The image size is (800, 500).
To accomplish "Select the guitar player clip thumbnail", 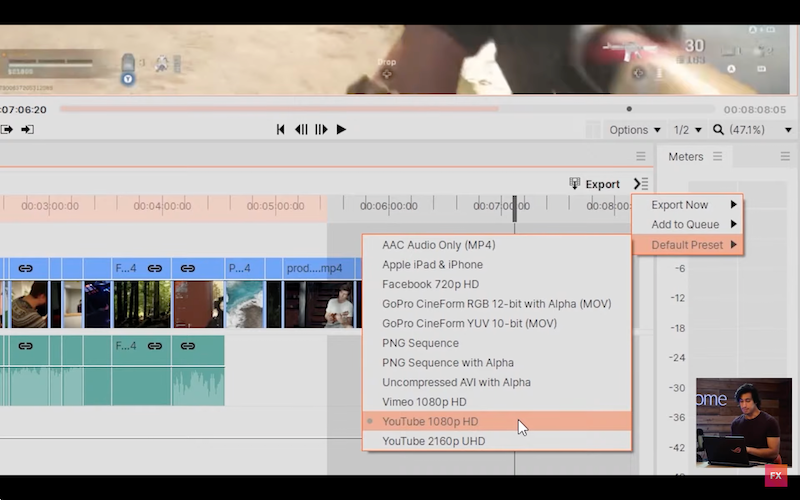I will tap(320, 304).
